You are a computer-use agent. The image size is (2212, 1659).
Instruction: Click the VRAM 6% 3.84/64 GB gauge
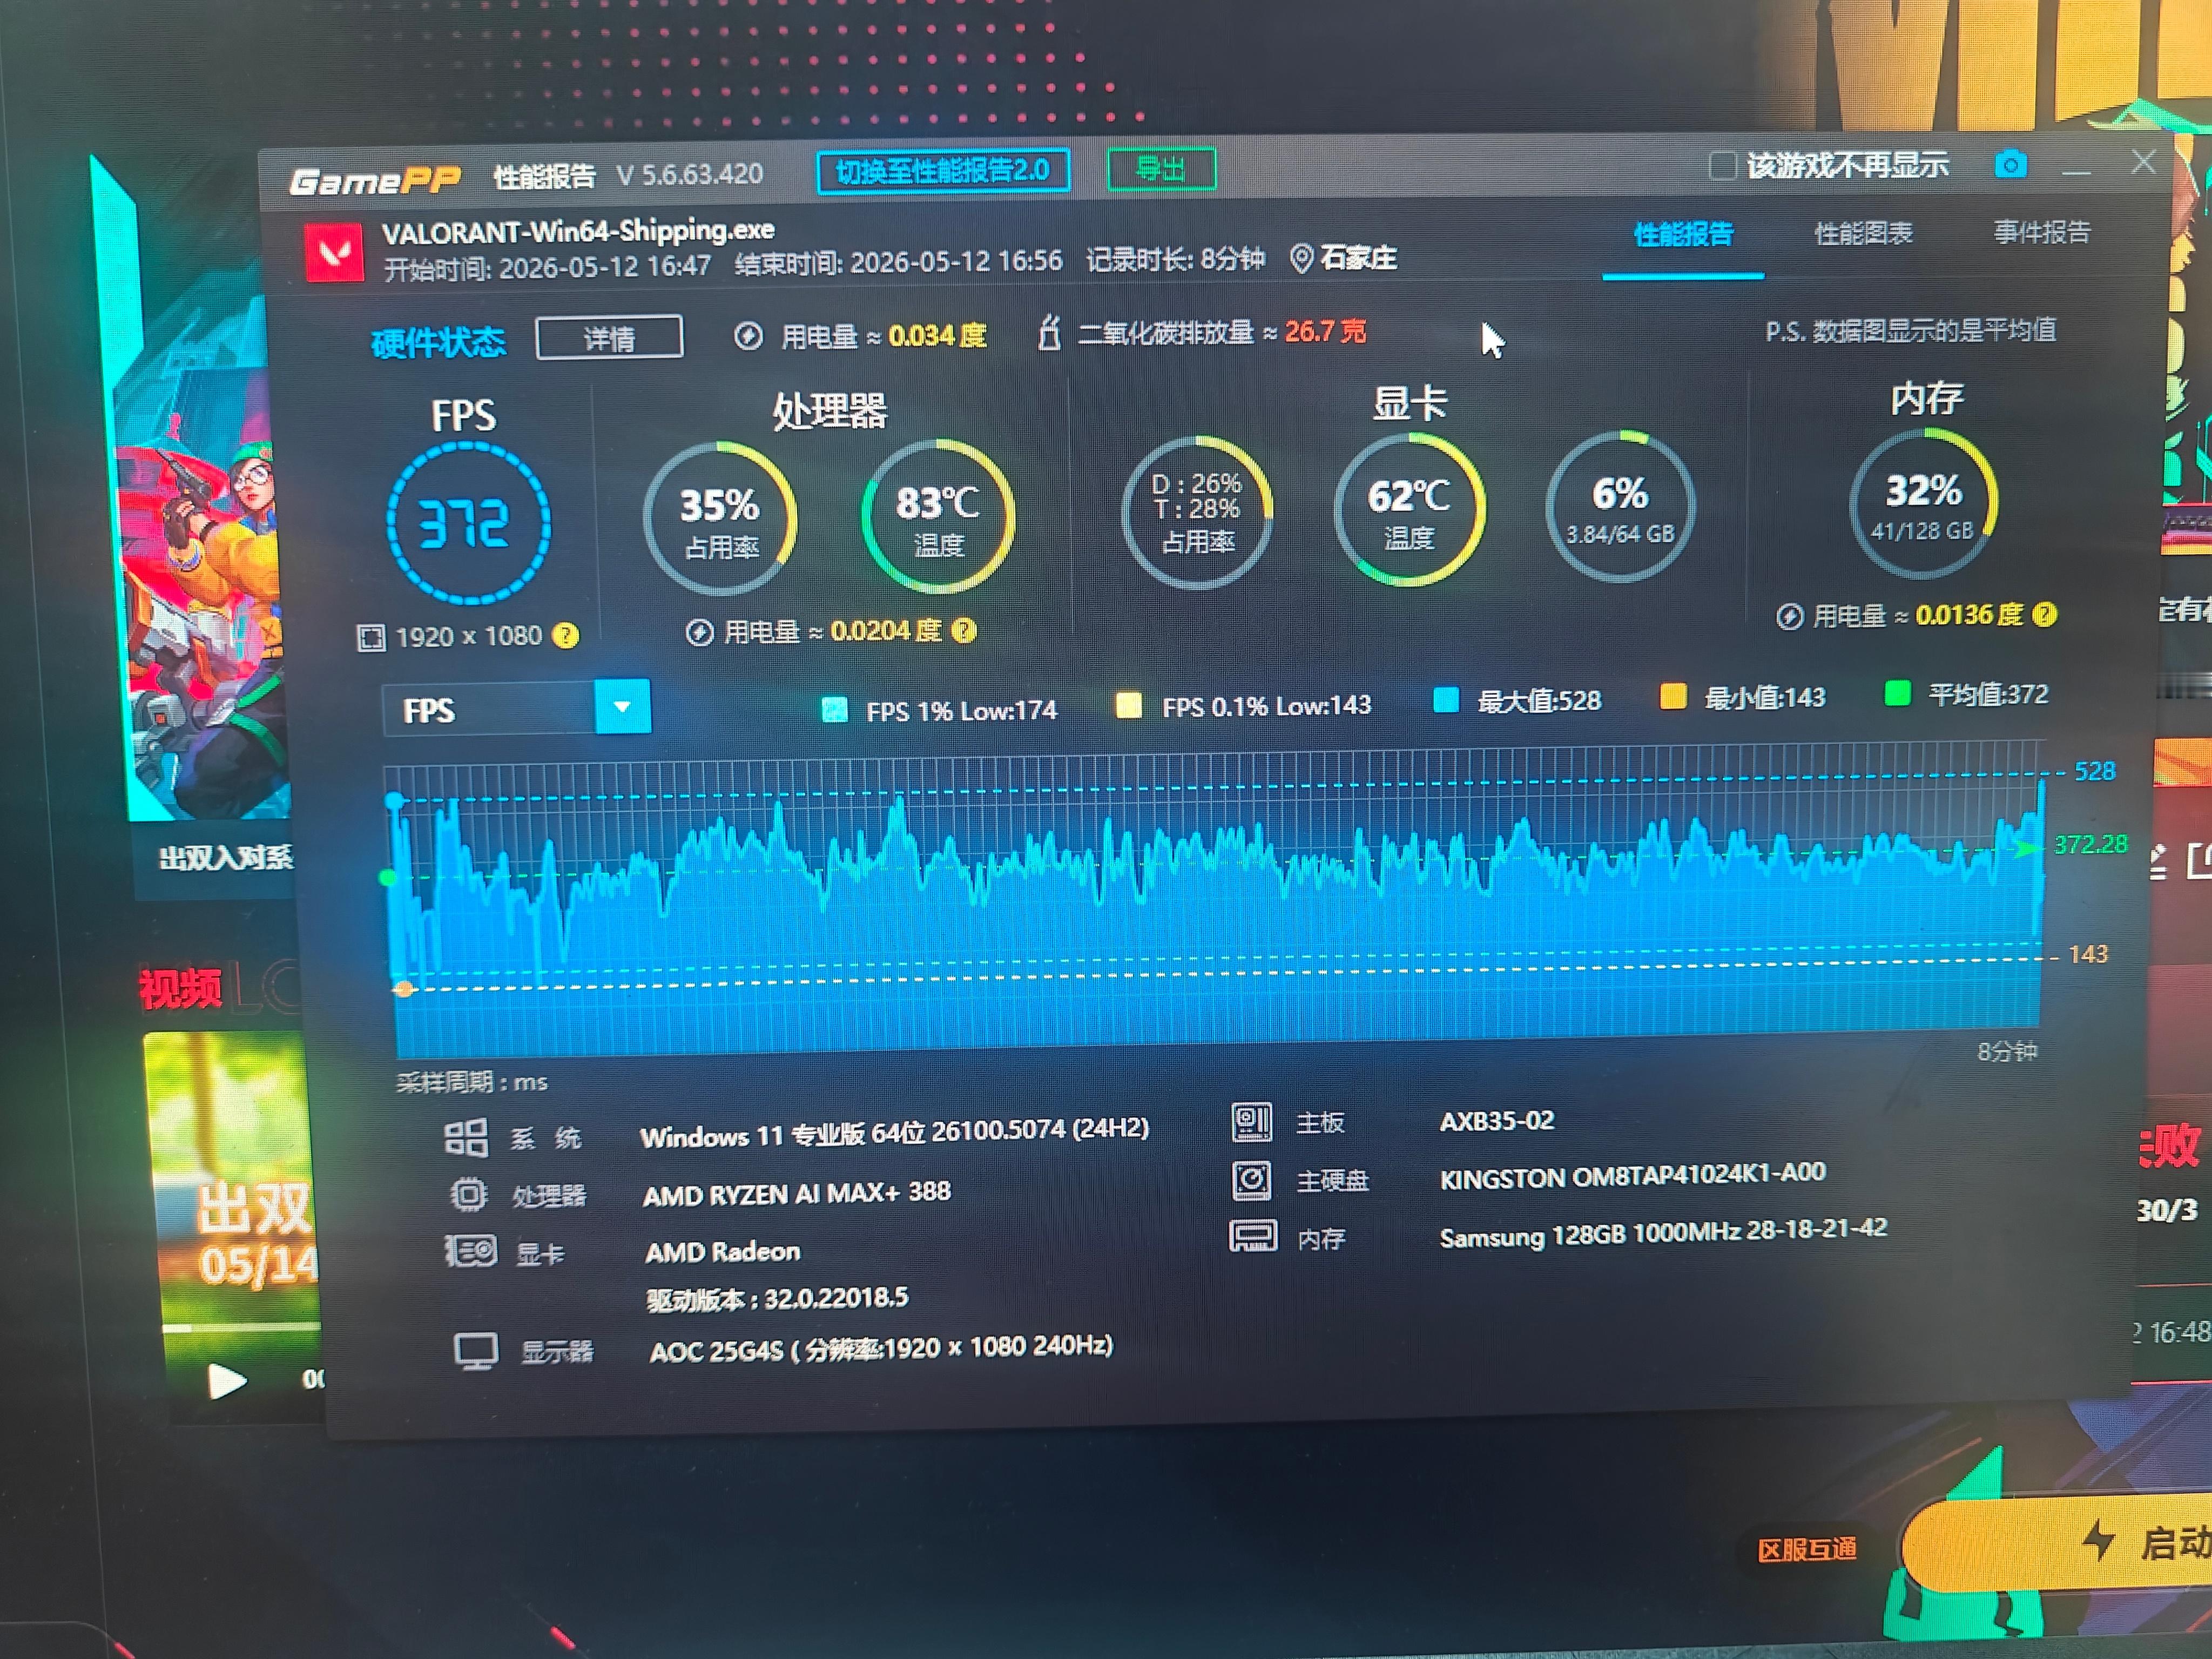click(x=1620, y=506)
